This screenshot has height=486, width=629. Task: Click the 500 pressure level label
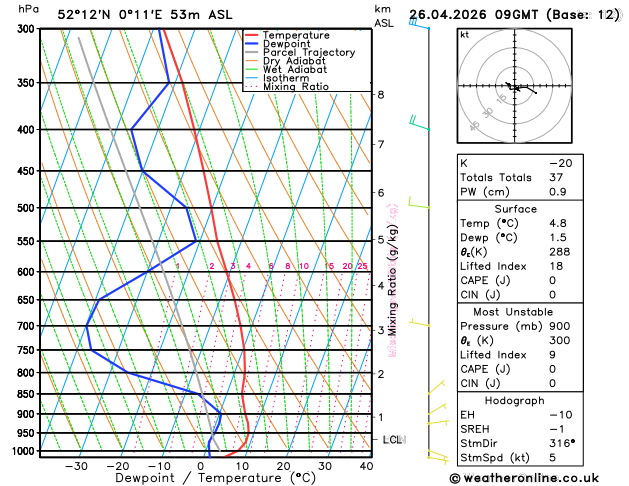tap(28, 208)
